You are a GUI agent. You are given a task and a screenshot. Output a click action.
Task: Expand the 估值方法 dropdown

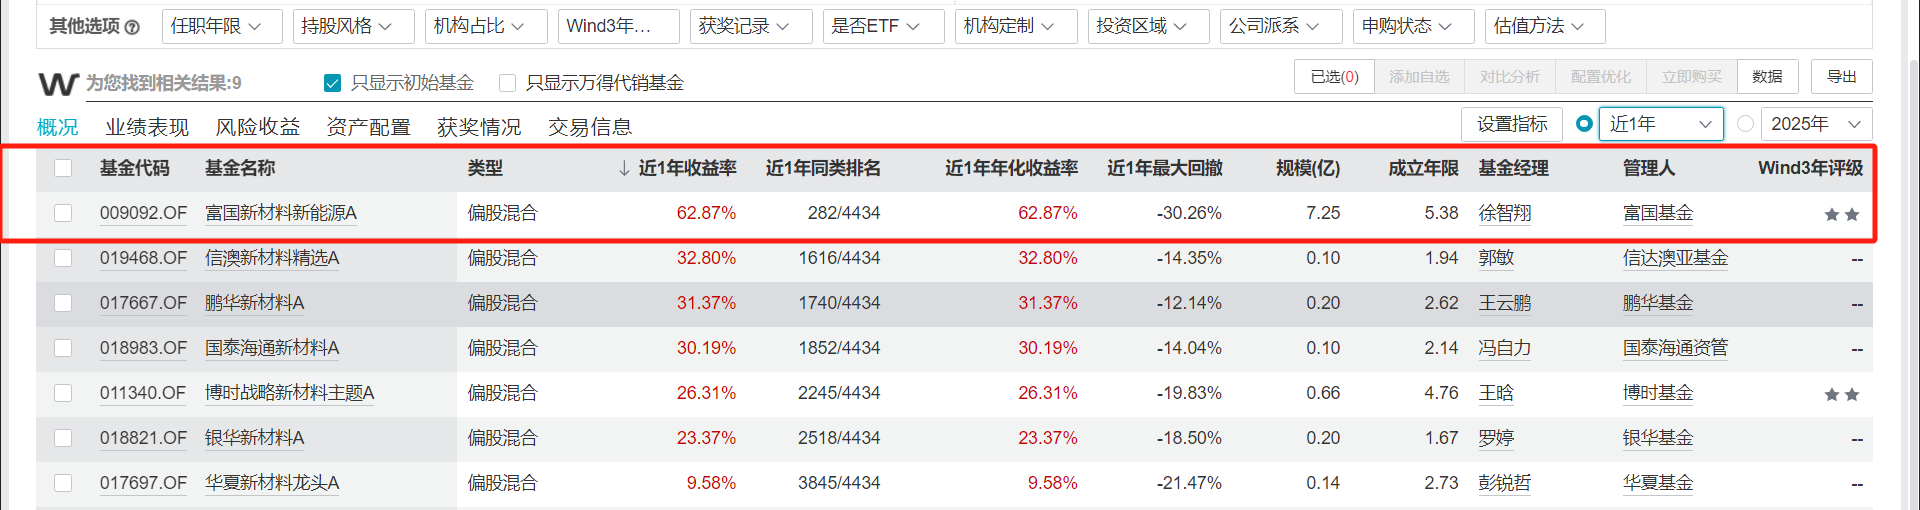(1542, 26)
